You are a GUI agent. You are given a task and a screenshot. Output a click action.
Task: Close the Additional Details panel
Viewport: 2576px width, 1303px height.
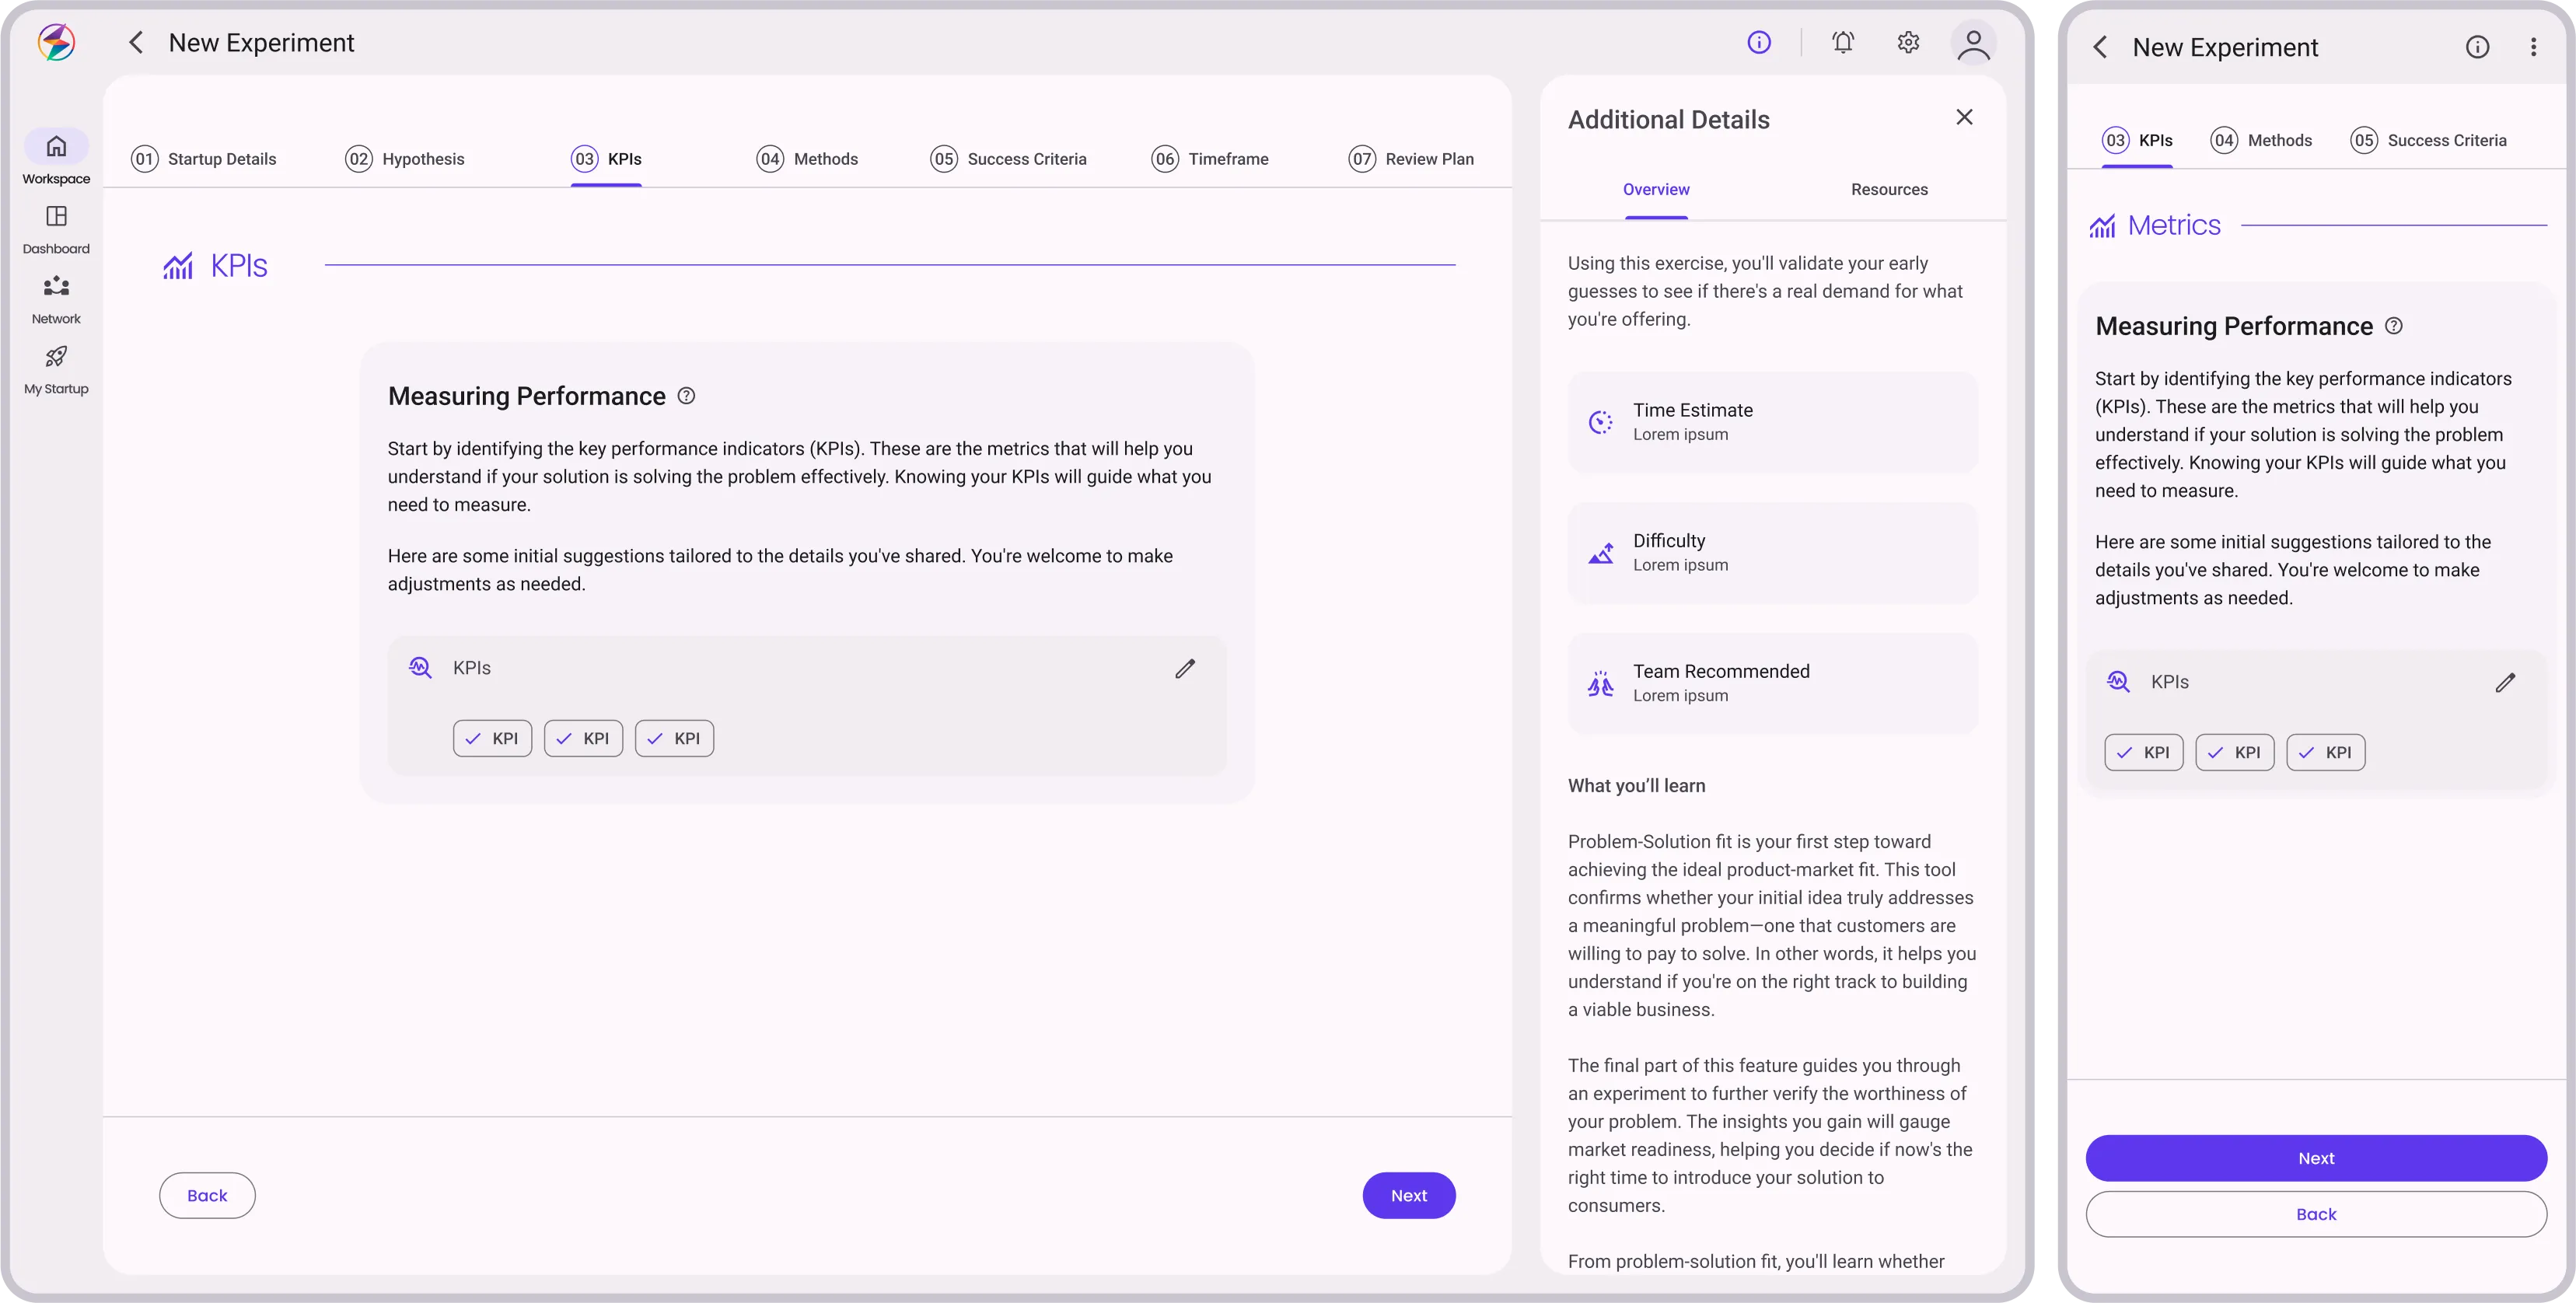(x=1963, y=117)
